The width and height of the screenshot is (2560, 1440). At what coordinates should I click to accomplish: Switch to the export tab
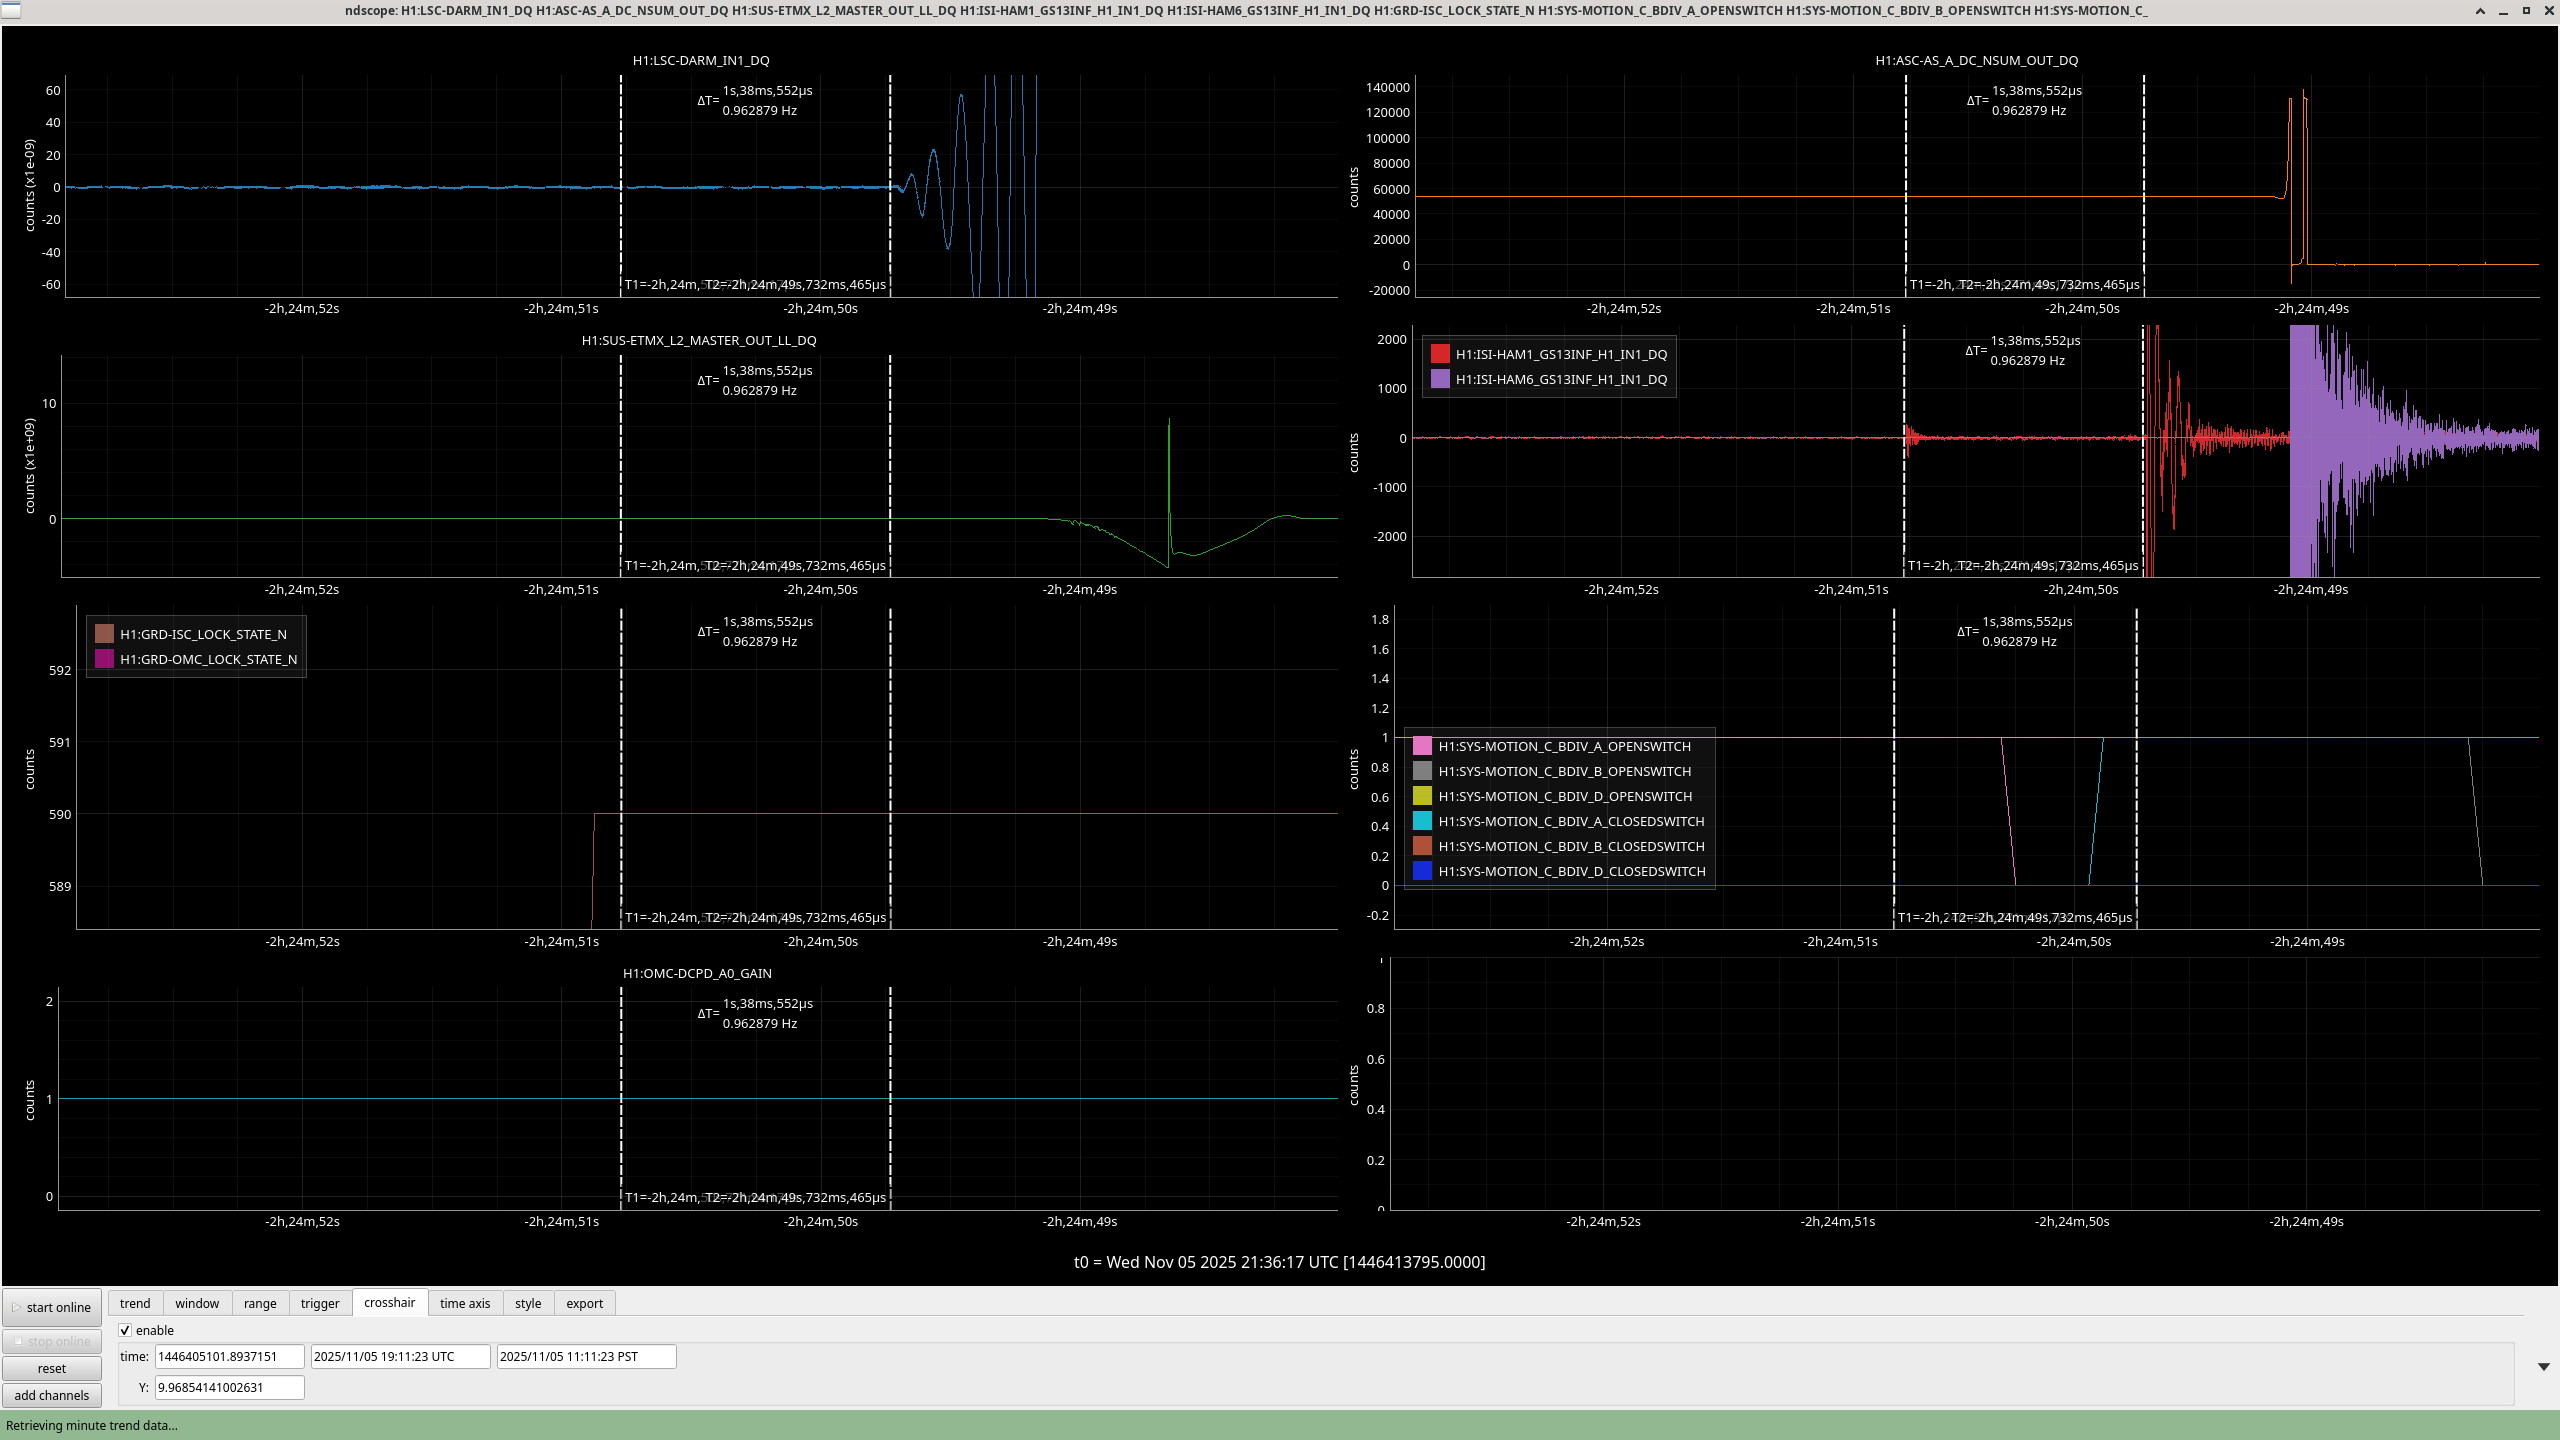[x=584, y=1303]
